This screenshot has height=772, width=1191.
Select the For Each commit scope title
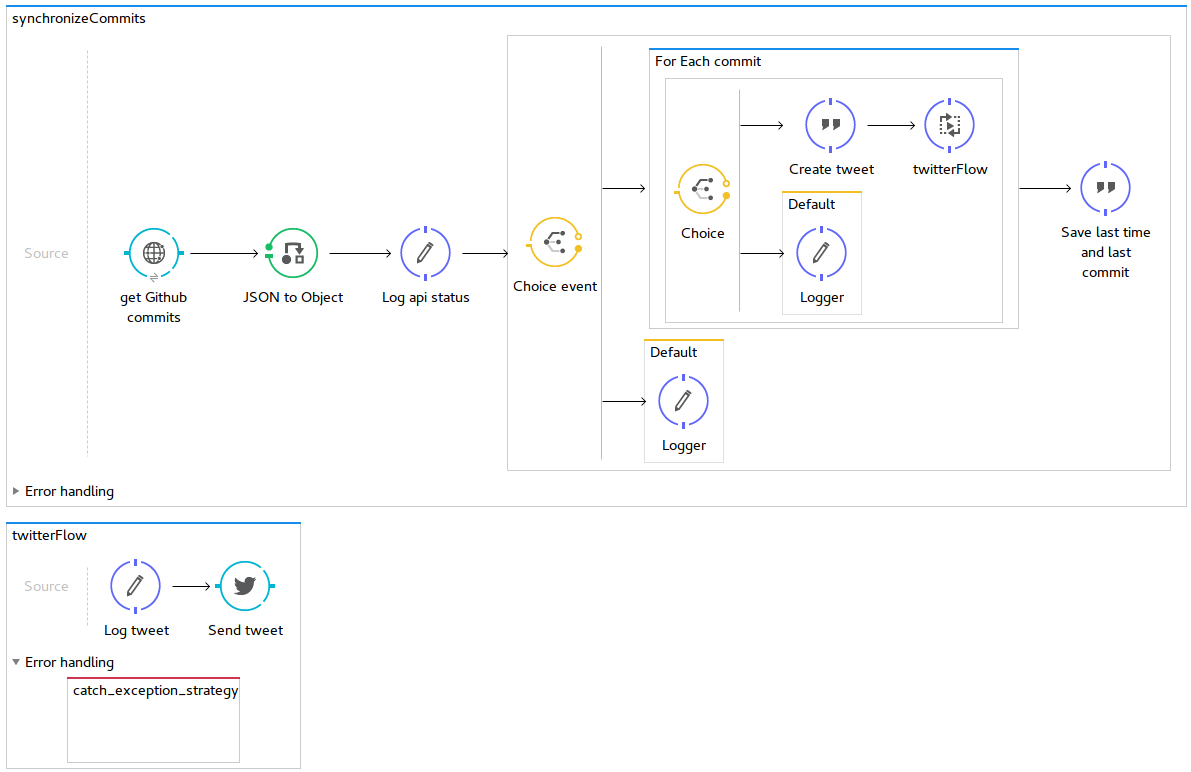click(708, 62)
